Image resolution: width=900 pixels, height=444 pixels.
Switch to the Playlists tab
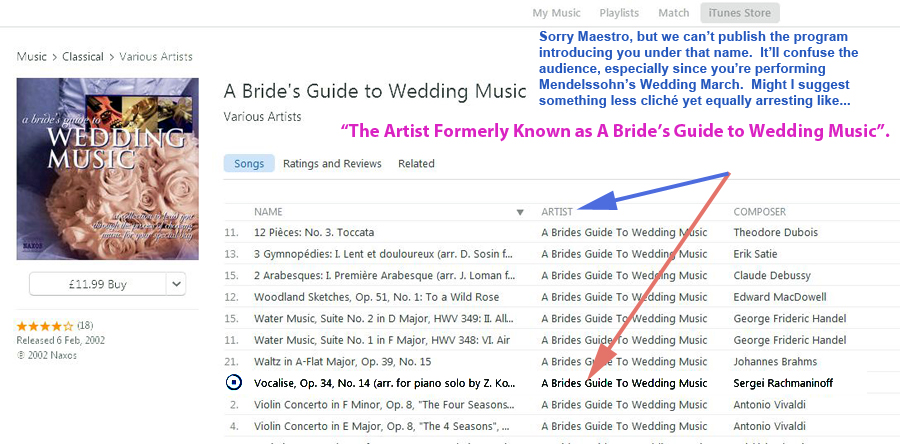pyautogui.click(x=619, y=13)
